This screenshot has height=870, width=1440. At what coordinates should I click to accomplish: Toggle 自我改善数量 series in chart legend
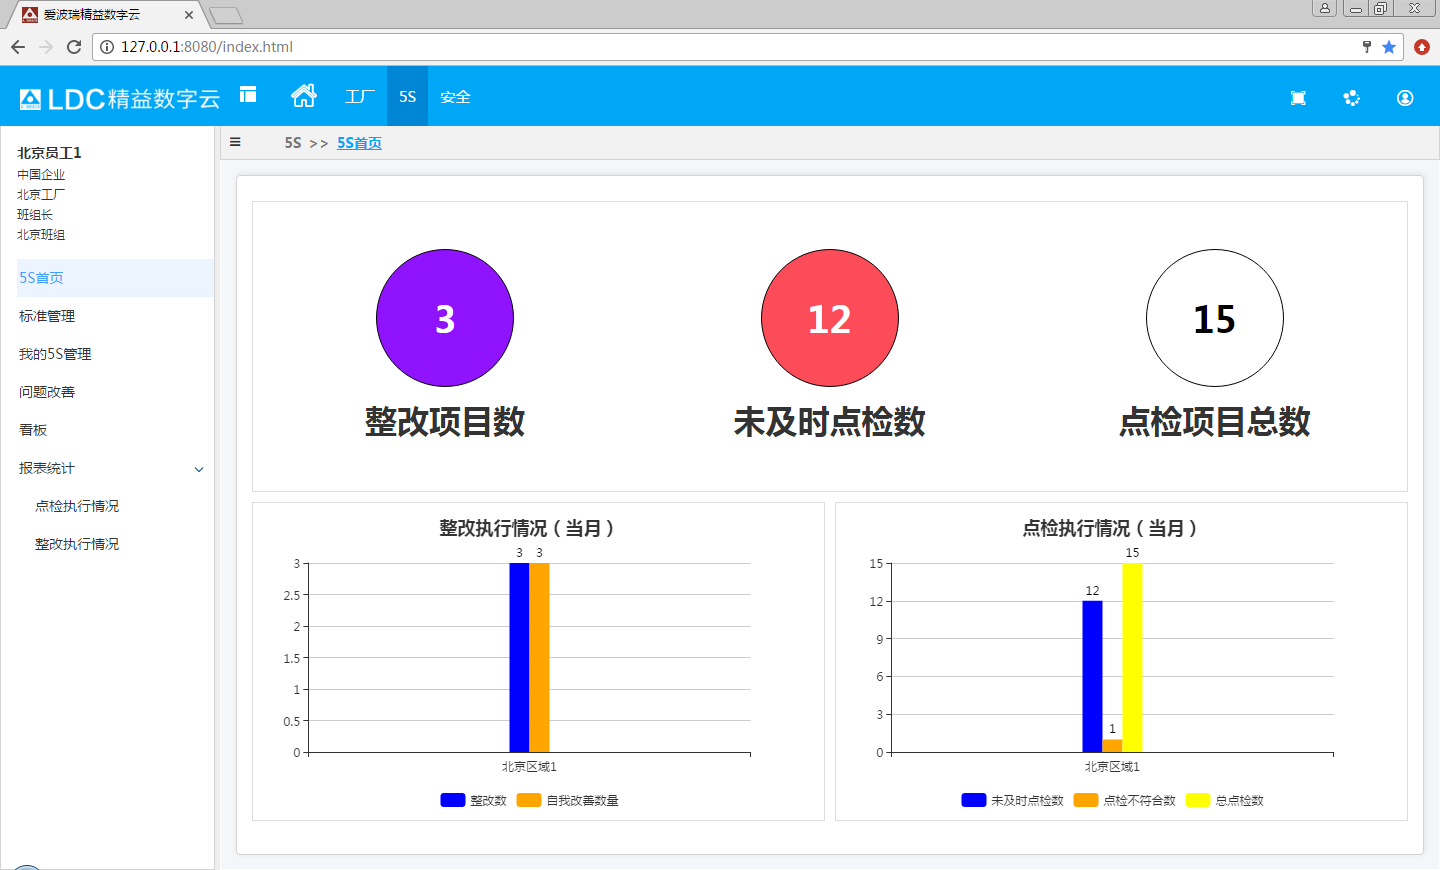coord(568,800)
